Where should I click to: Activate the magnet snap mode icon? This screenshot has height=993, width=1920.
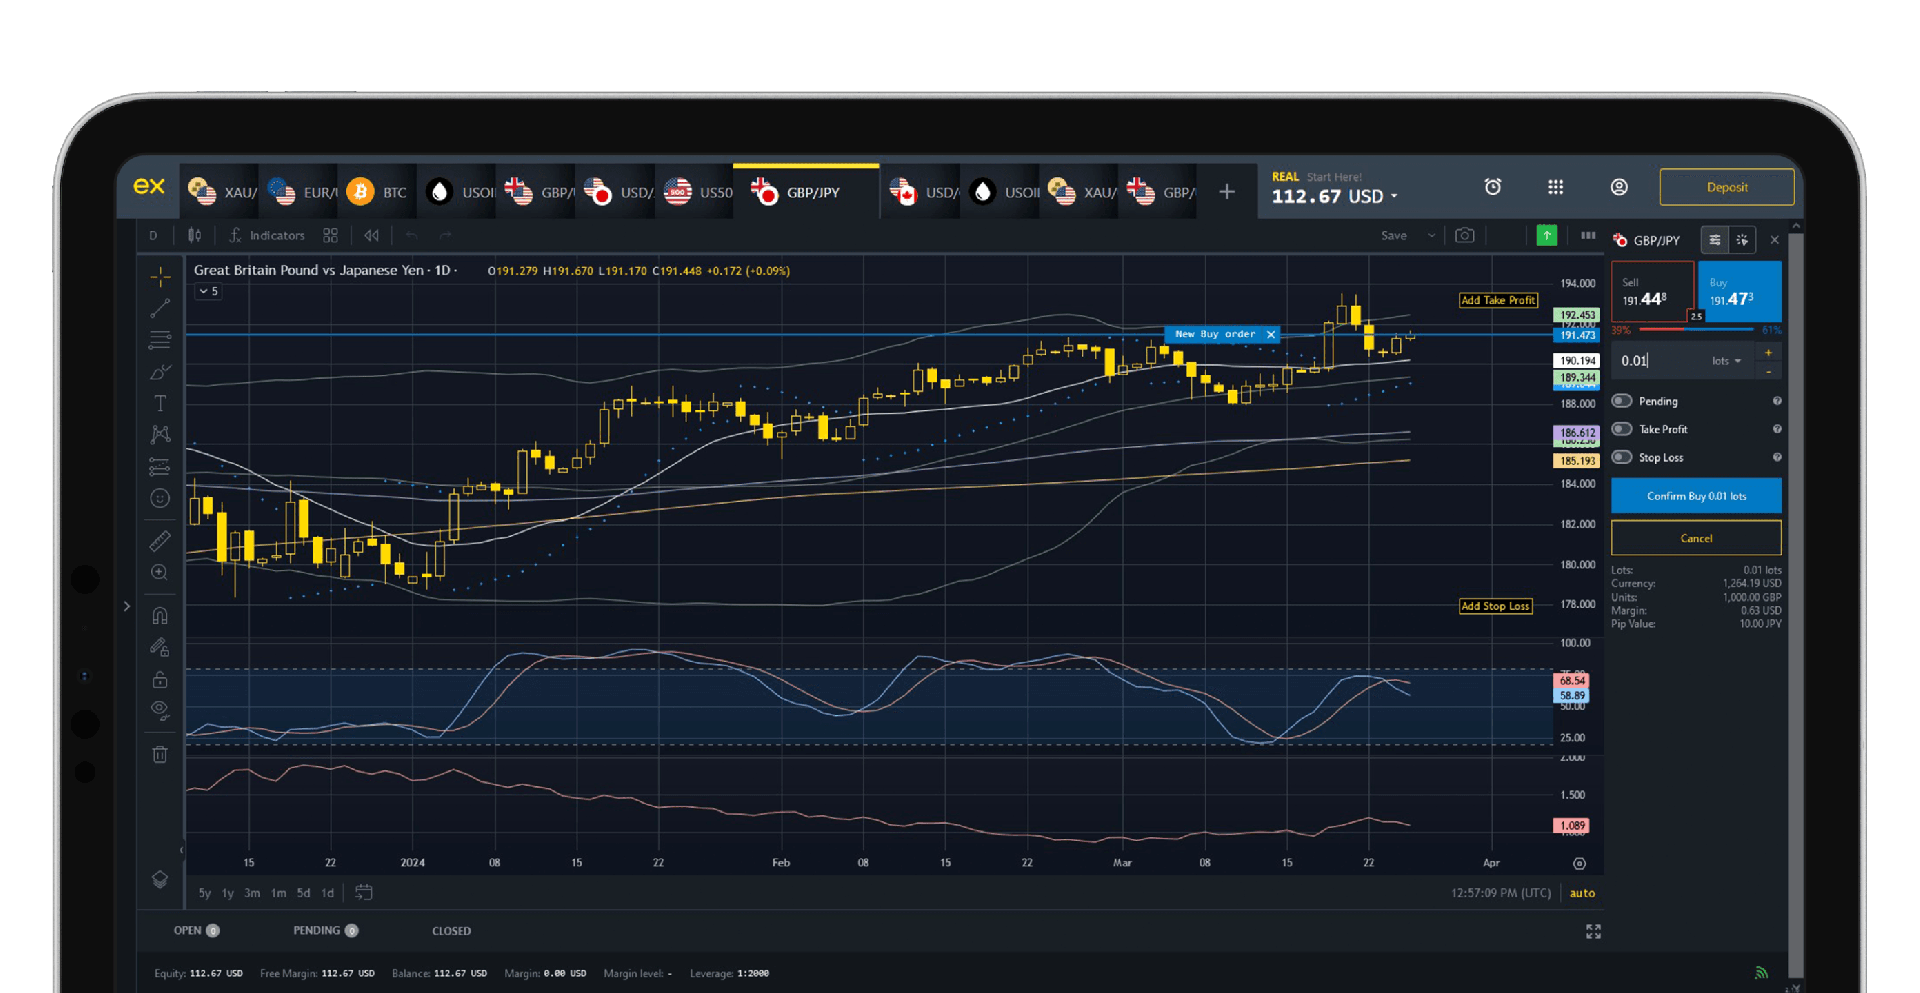click(160, 615)
